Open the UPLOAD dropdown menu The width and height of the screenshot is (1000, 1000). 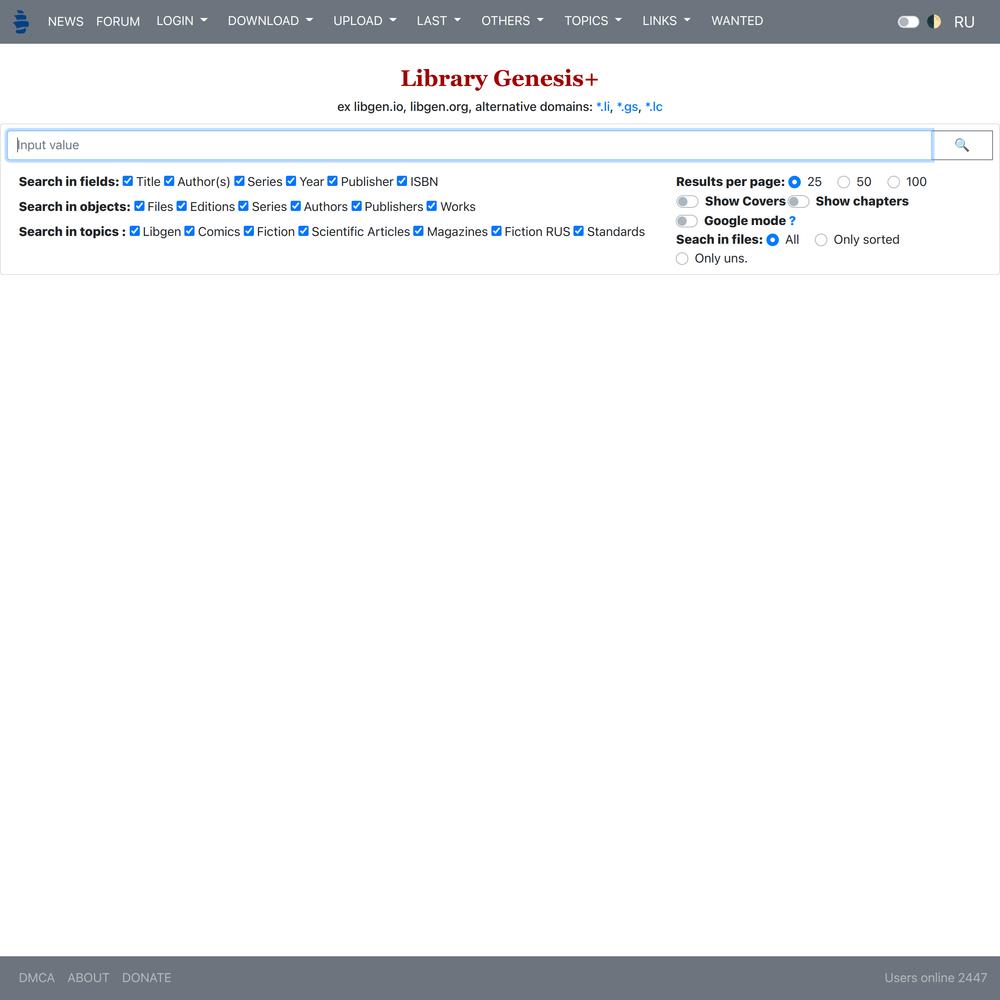click(365, 21)
